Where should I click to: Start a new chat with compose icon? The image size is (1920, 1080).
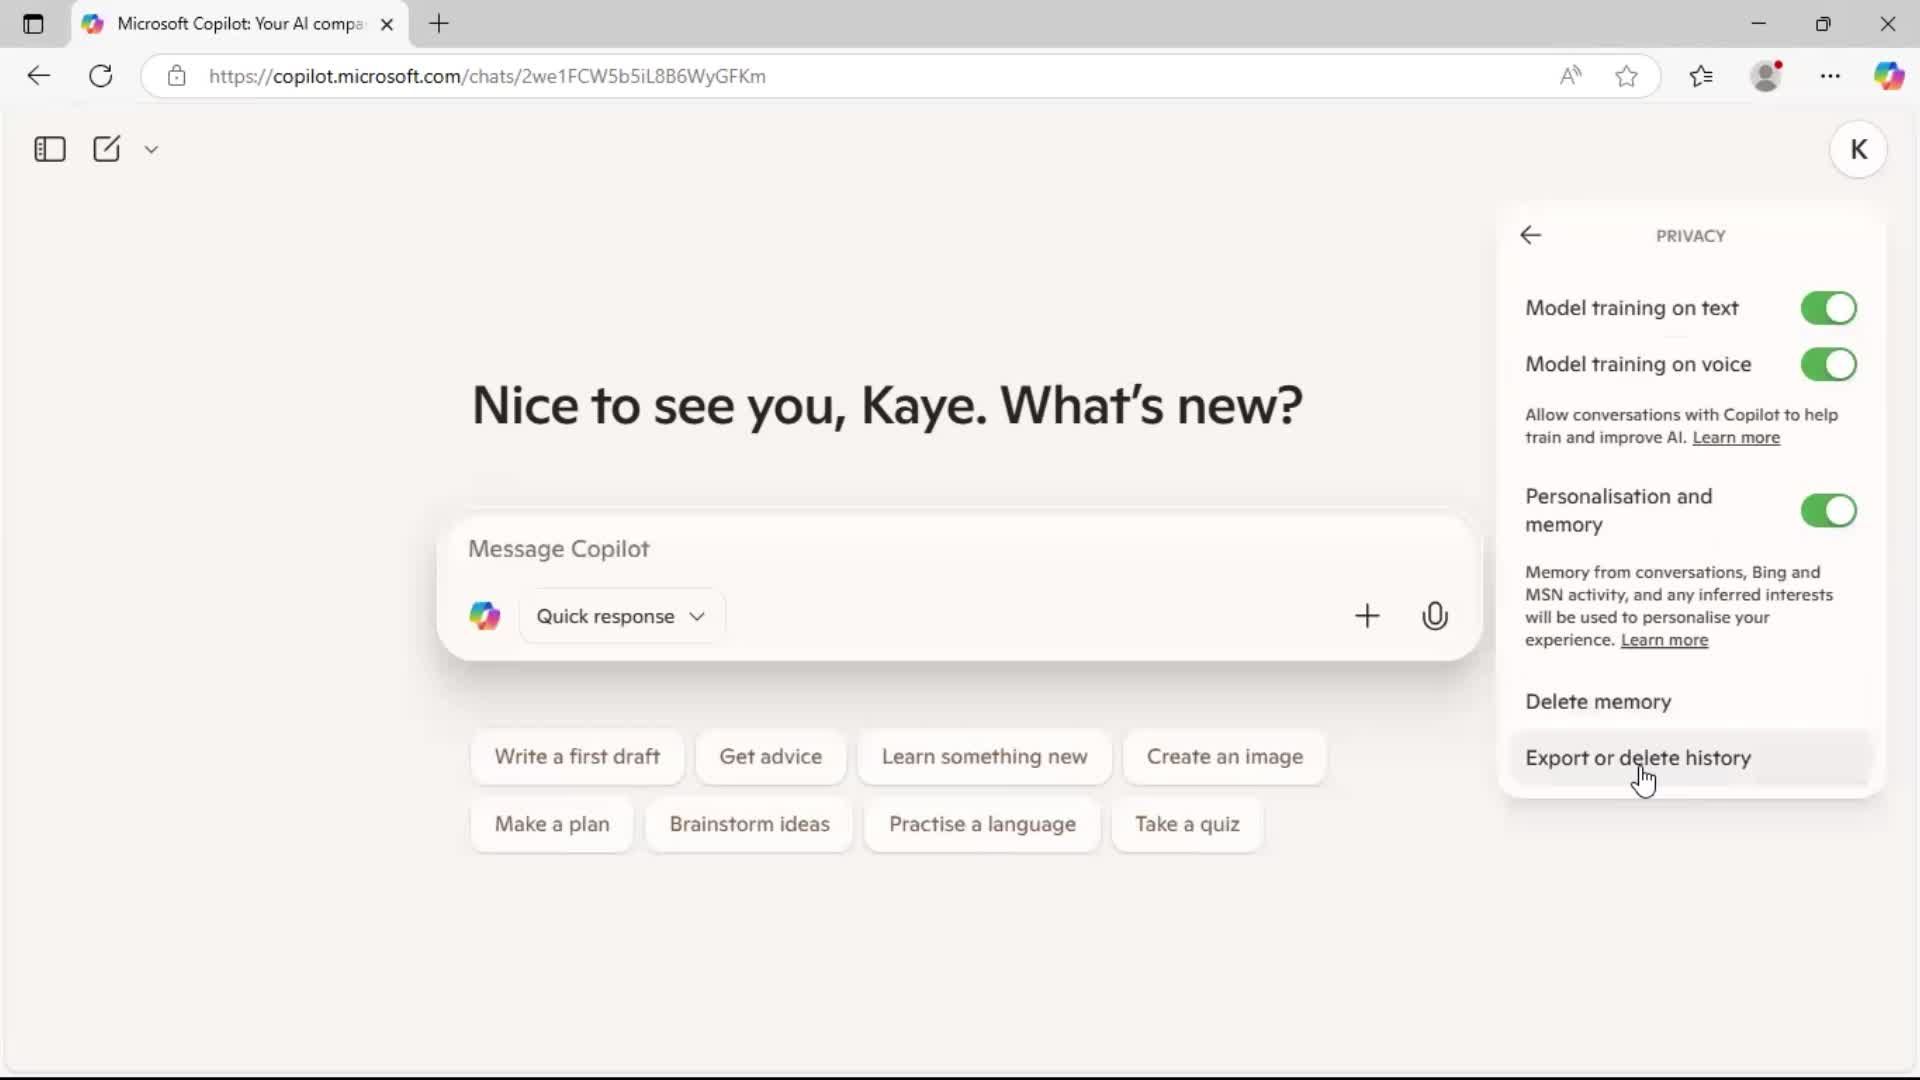tap(107, 149)
